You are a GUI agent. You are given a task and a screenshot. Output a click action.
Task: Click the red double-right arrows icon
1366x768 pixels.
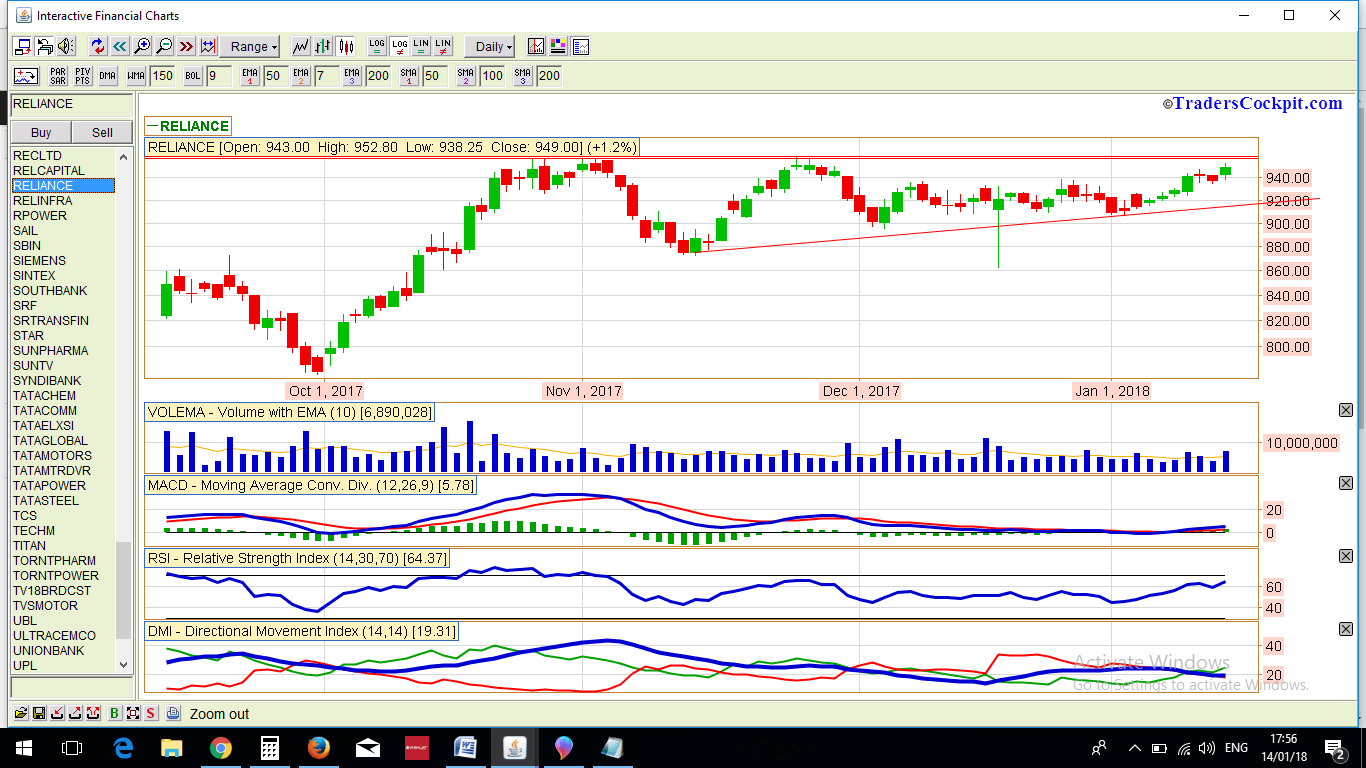tap(186, 46)
